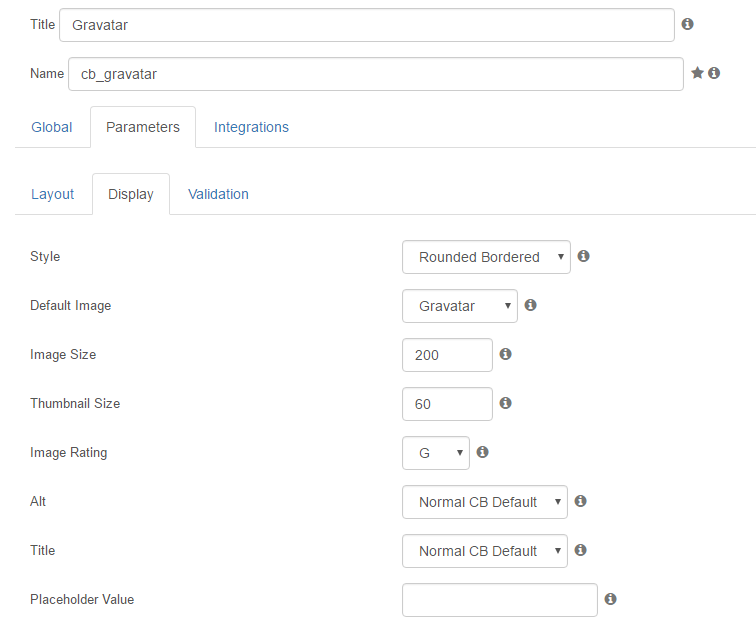
Task: Open the Layout sub-tab
Action: tap(53, 194)
